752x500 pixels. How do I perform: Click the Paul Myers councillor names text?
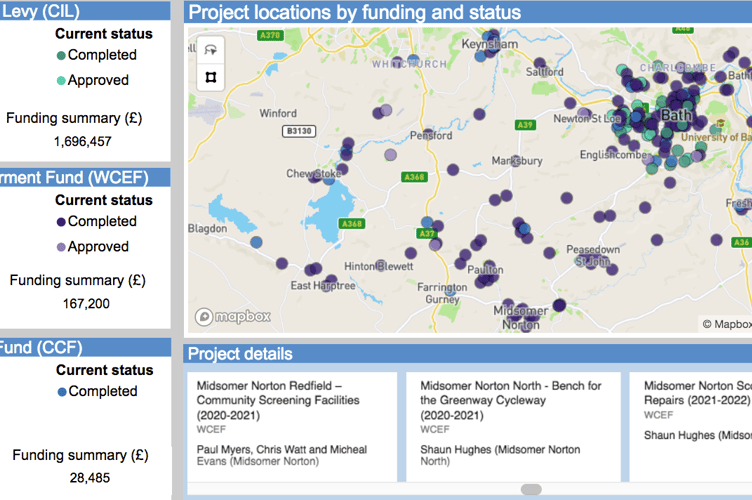click(x=282, y=455)
